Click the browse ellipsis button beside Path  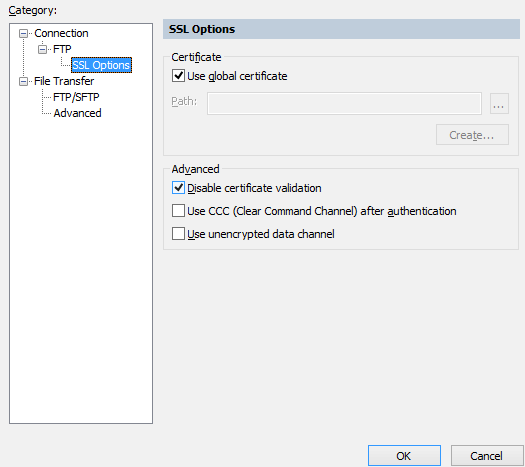tap(499, 103)
